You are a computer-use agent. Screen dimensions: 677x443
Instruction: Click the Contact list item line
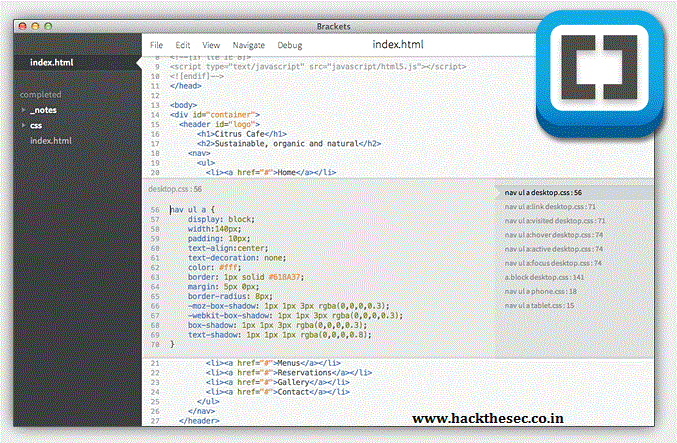click(278, 392)
